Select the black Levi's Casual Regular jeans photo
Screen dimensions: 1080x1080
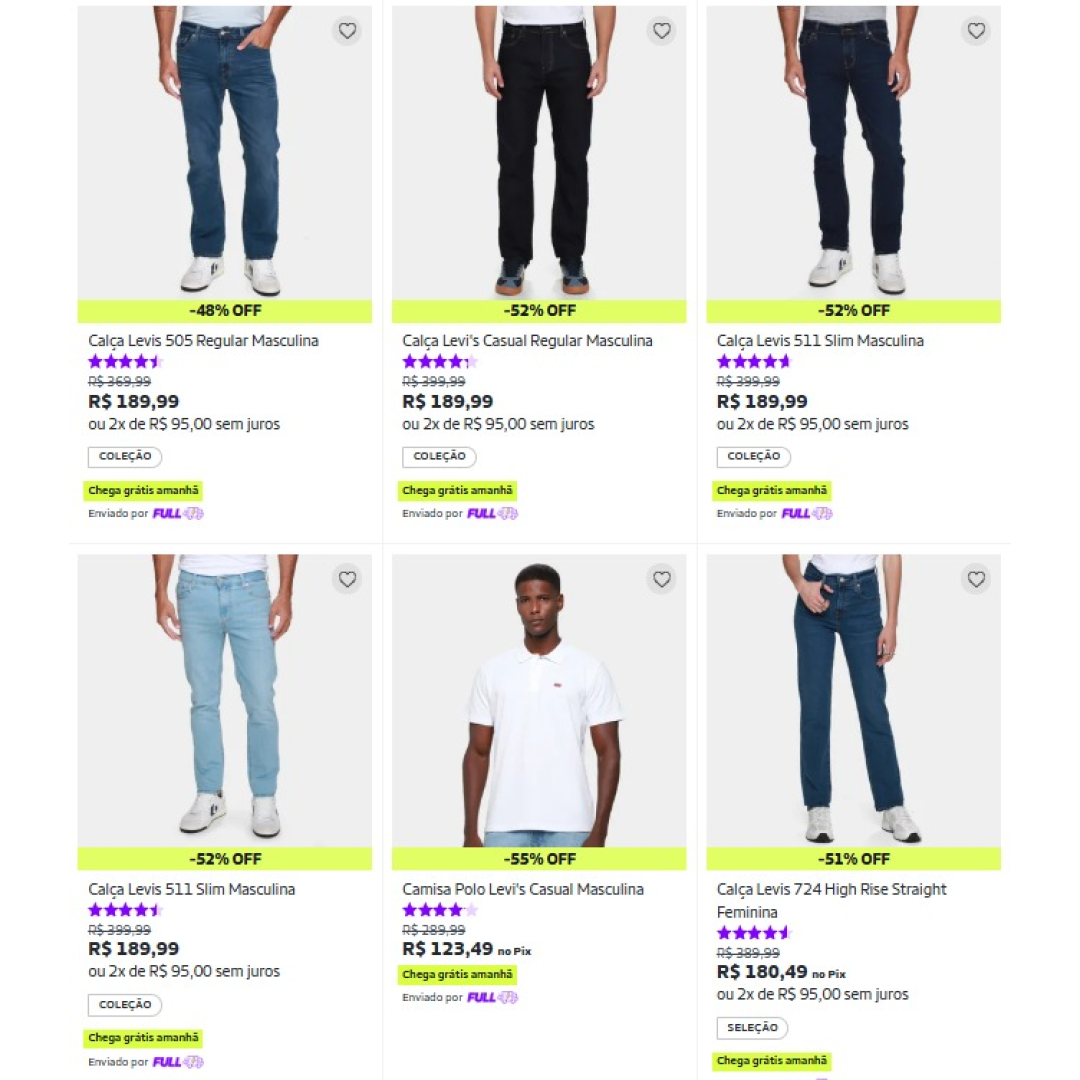[x=539, y=153]
